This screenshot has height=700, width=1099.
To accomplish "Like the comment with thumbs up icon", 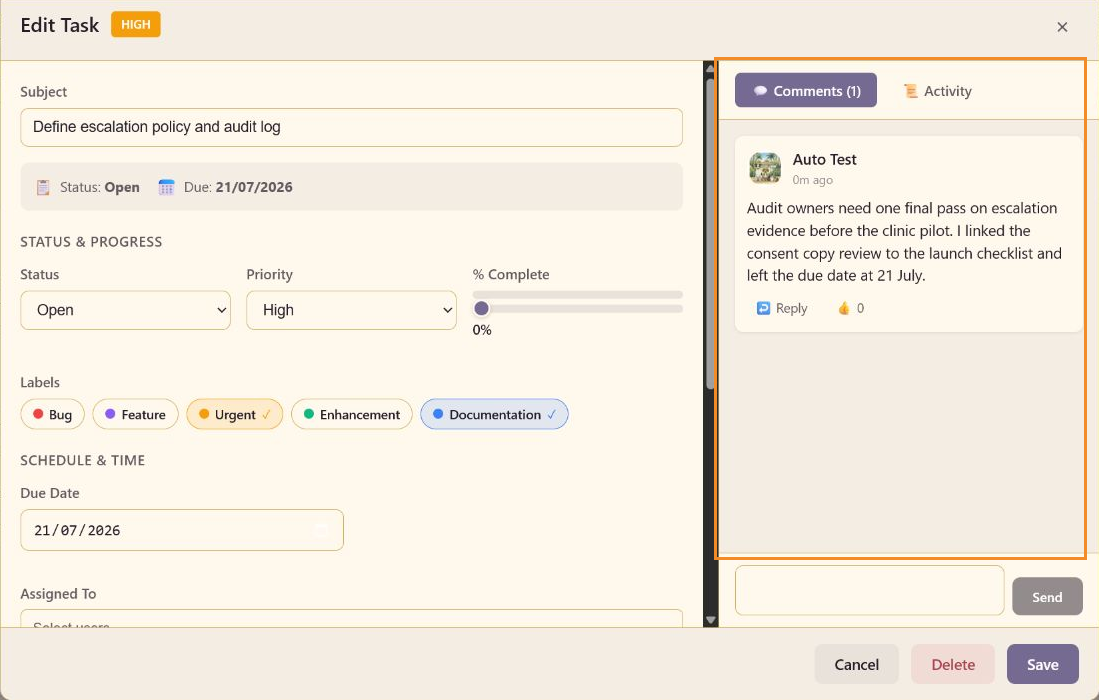I will click(x=844, y=308).
